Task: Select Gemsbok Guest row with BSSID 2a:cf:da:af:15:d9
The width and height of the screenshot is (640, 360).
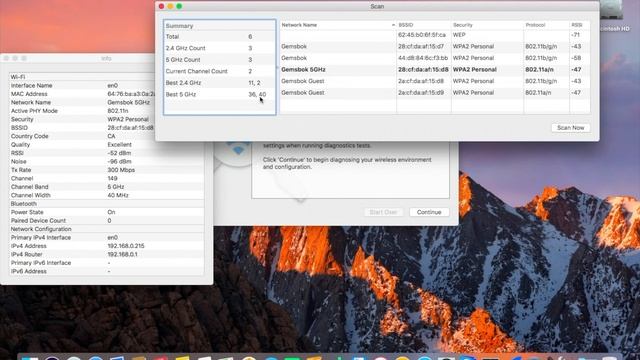Action: [435, 93]
